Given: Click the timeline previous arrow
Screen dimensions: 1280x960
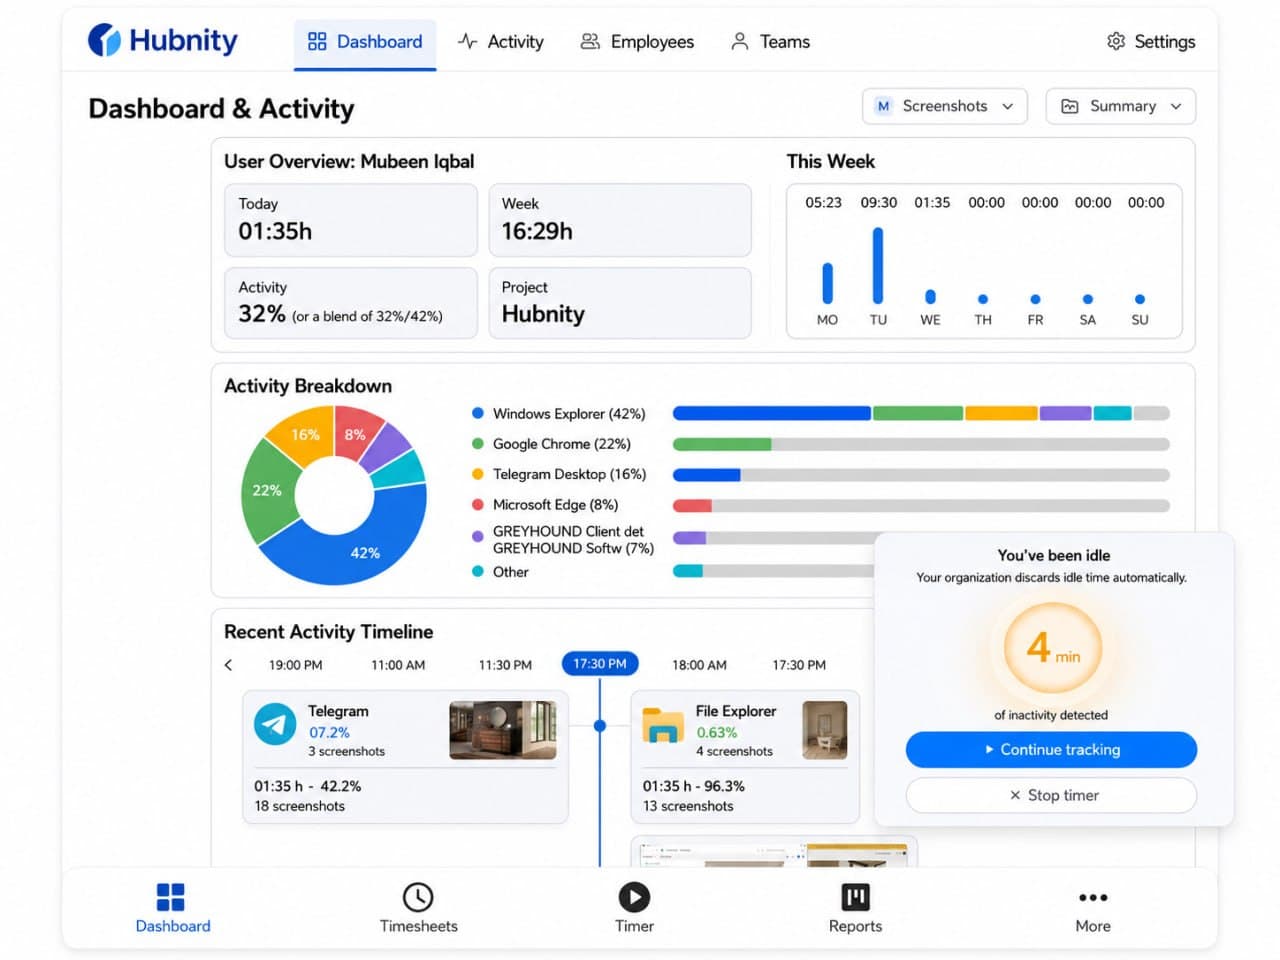Looking at the screenshot, I should click(229, 665).
